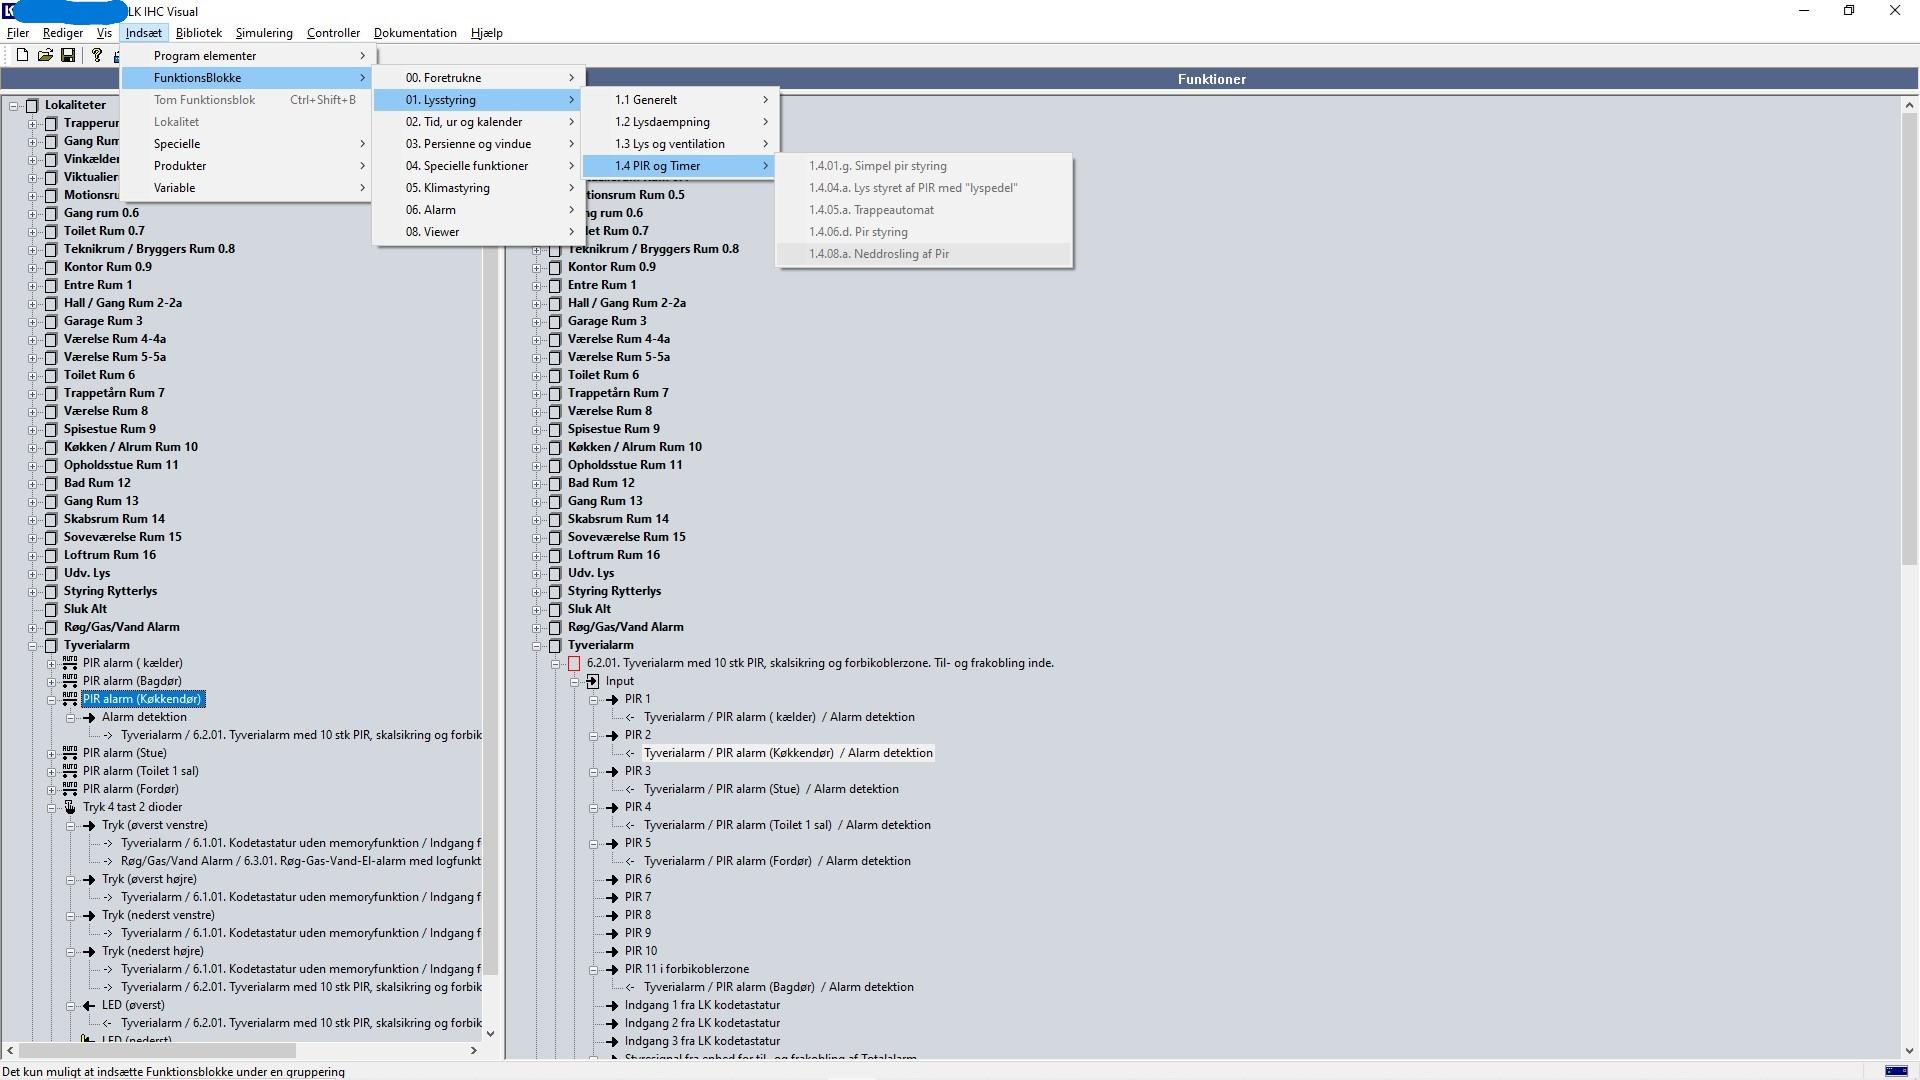Expand the PIR alarm (Fordør) node
Screen dimensions: 1920x1080
tap(52, 789)
